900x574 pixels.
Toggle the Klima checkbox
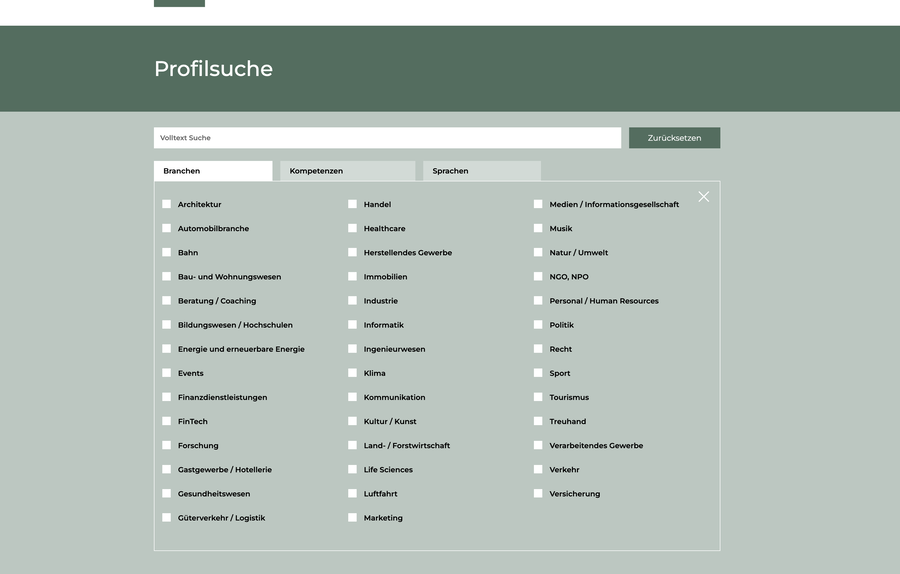pyautogui.click(x=353, y=373)
